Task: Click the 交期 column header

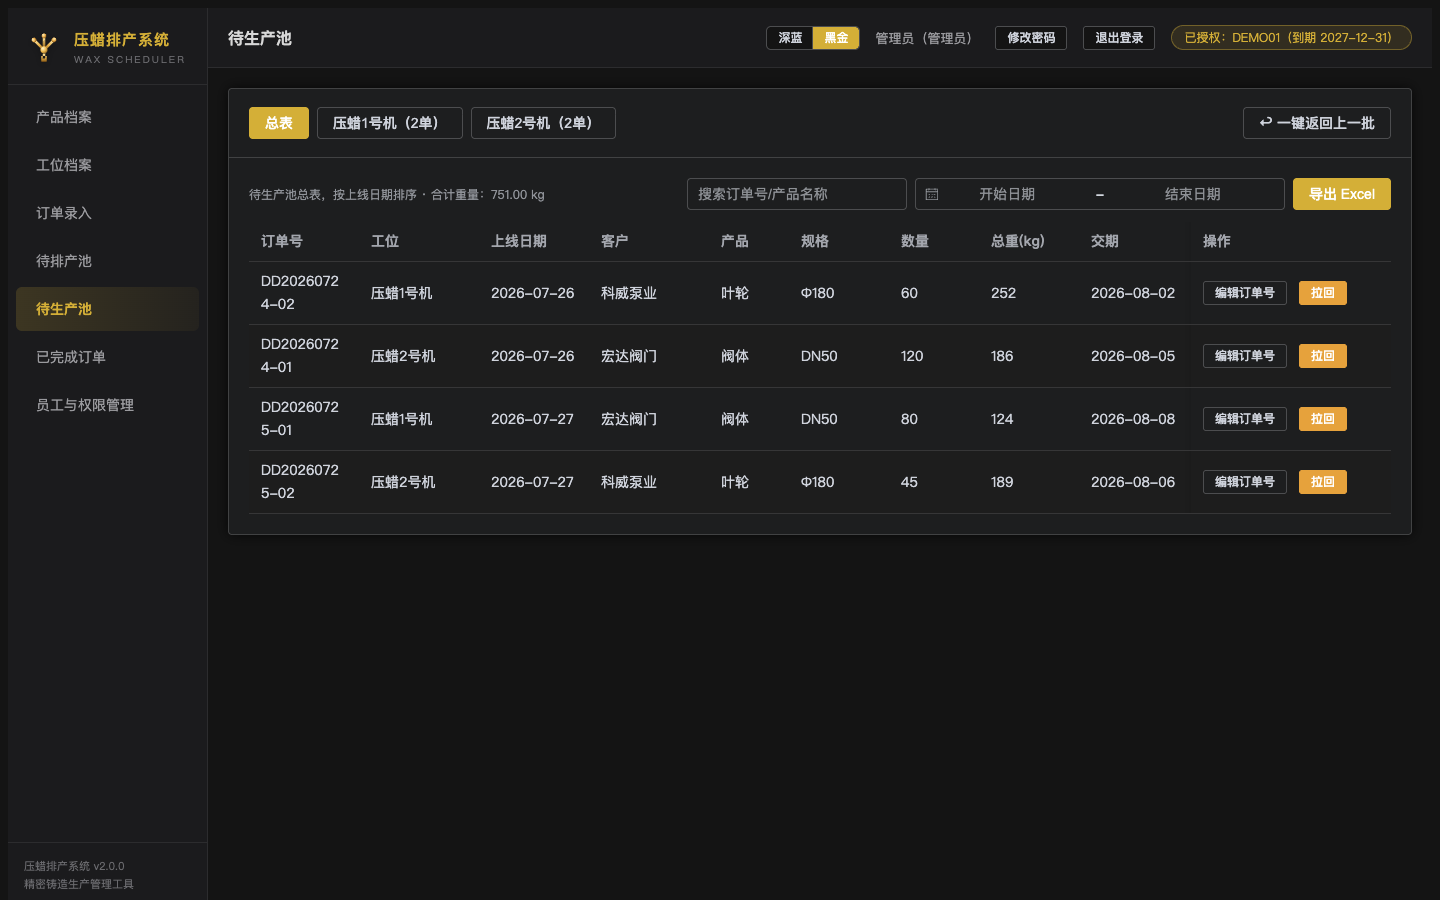Action: (x=1105, y=241)
